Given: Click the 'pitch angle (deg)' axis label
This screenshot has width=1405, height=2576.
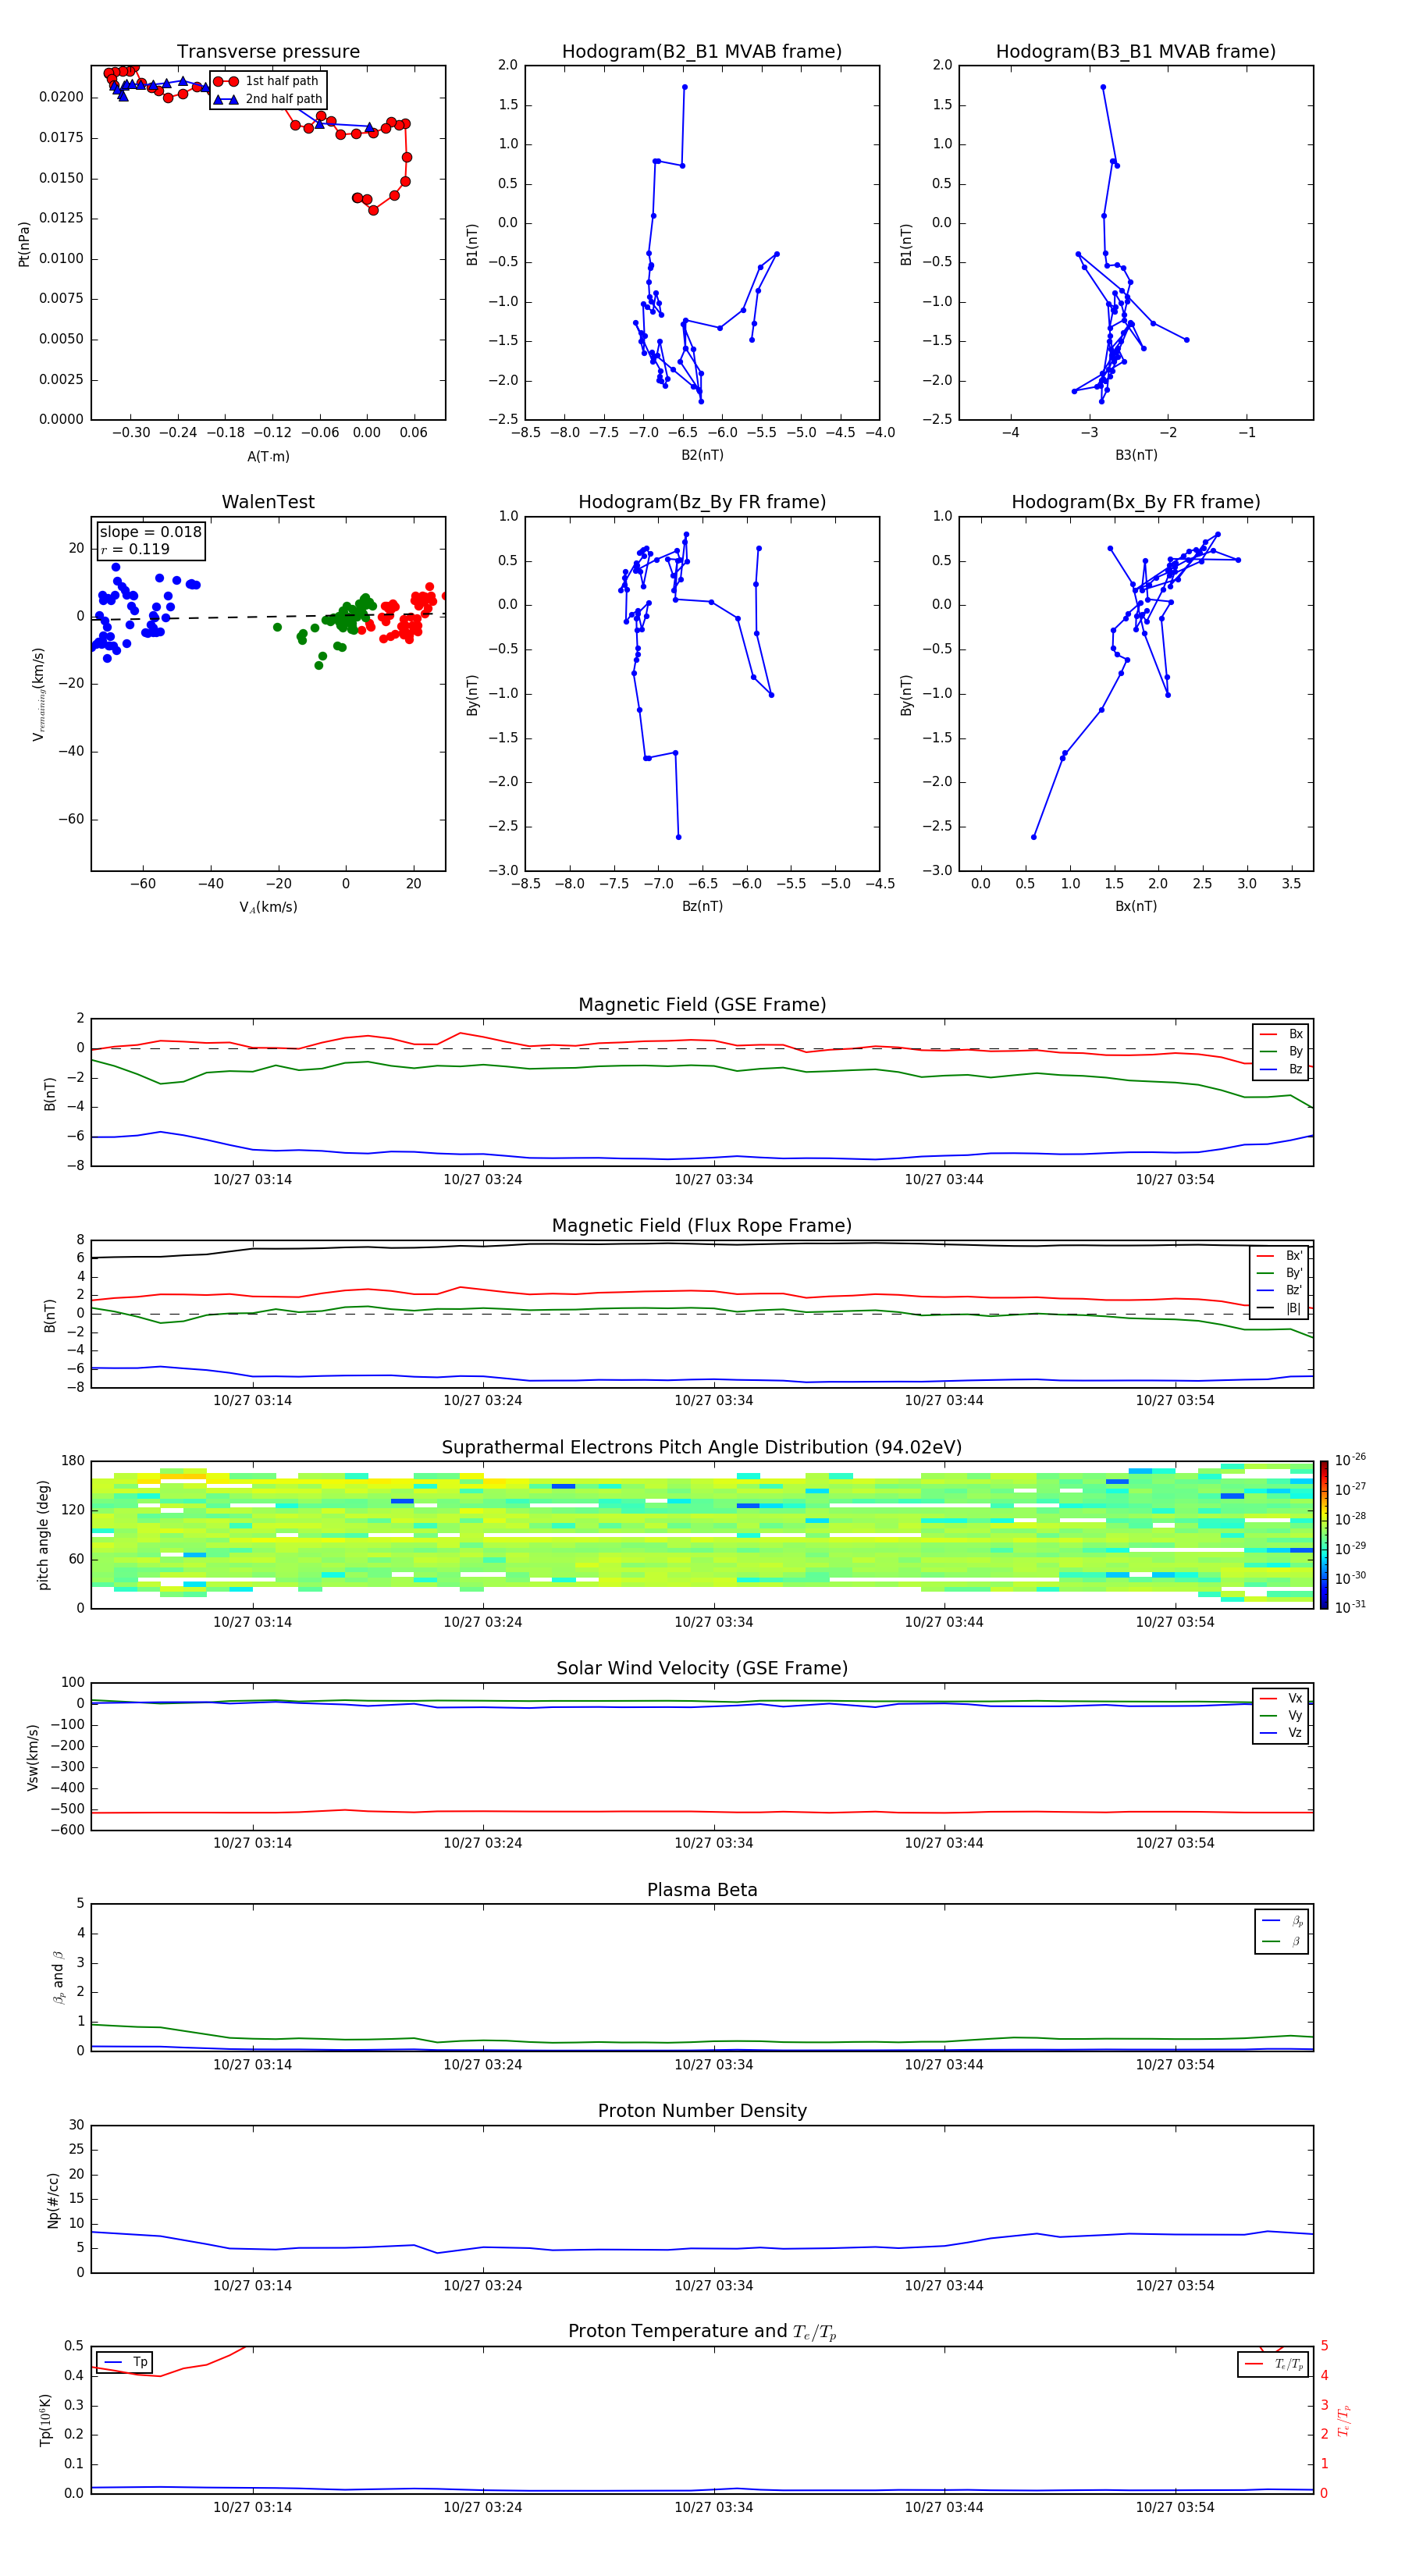Looking at the screenshot, I should (x=43, y=1535).
